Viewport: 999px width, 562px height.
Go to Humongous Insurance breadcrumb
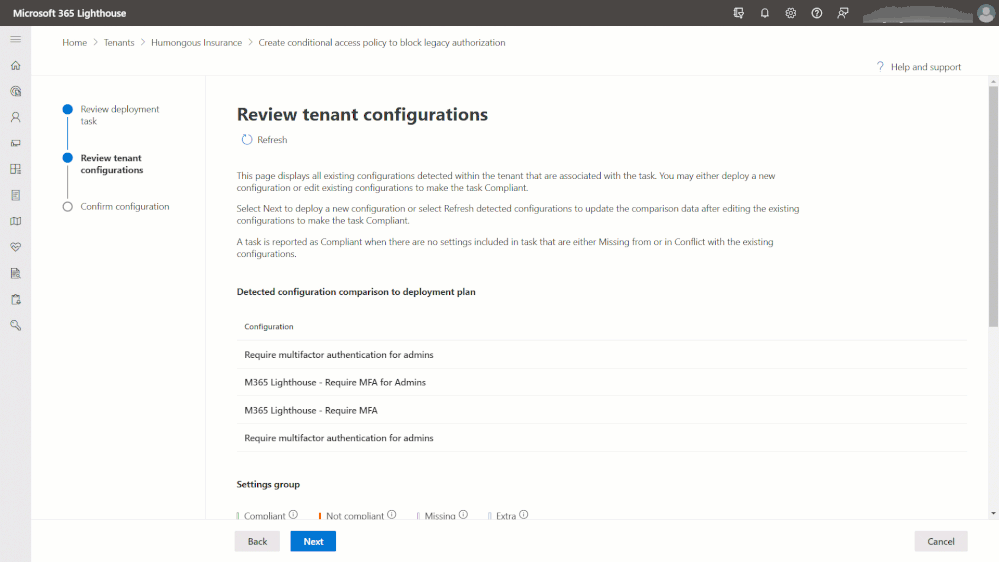196,43
